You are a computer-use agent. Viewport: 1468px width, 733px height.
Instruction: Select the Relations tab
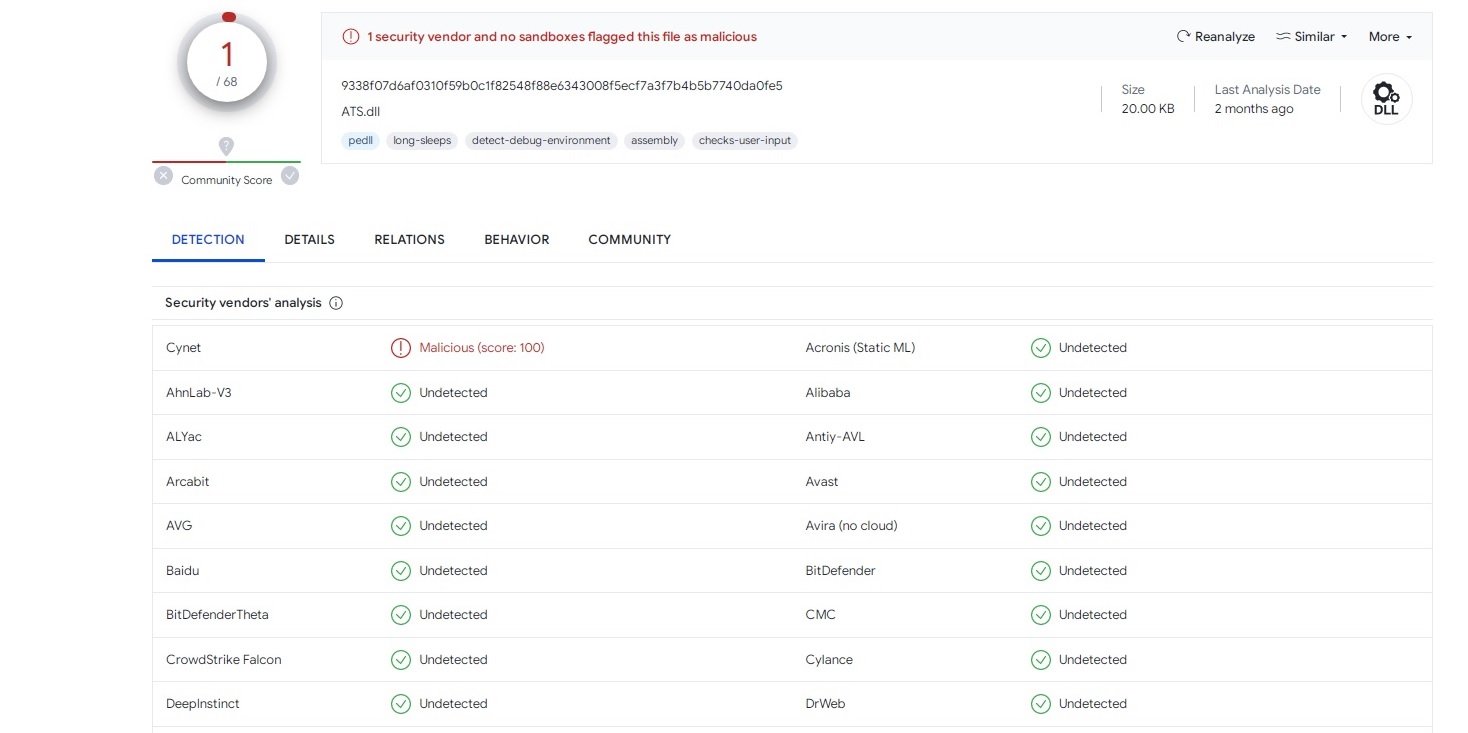[409, 240]
